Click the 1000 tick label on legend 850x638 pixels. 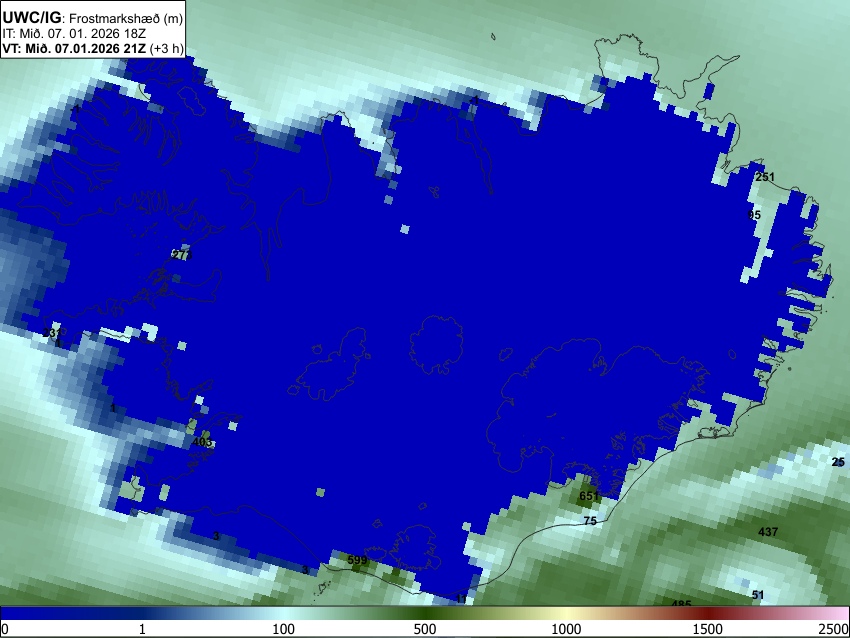566,629
